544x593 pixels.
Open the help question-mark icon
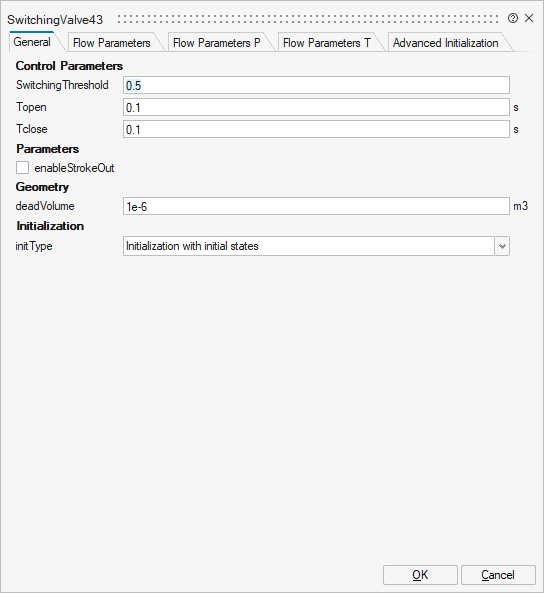(x=513, y=18)
